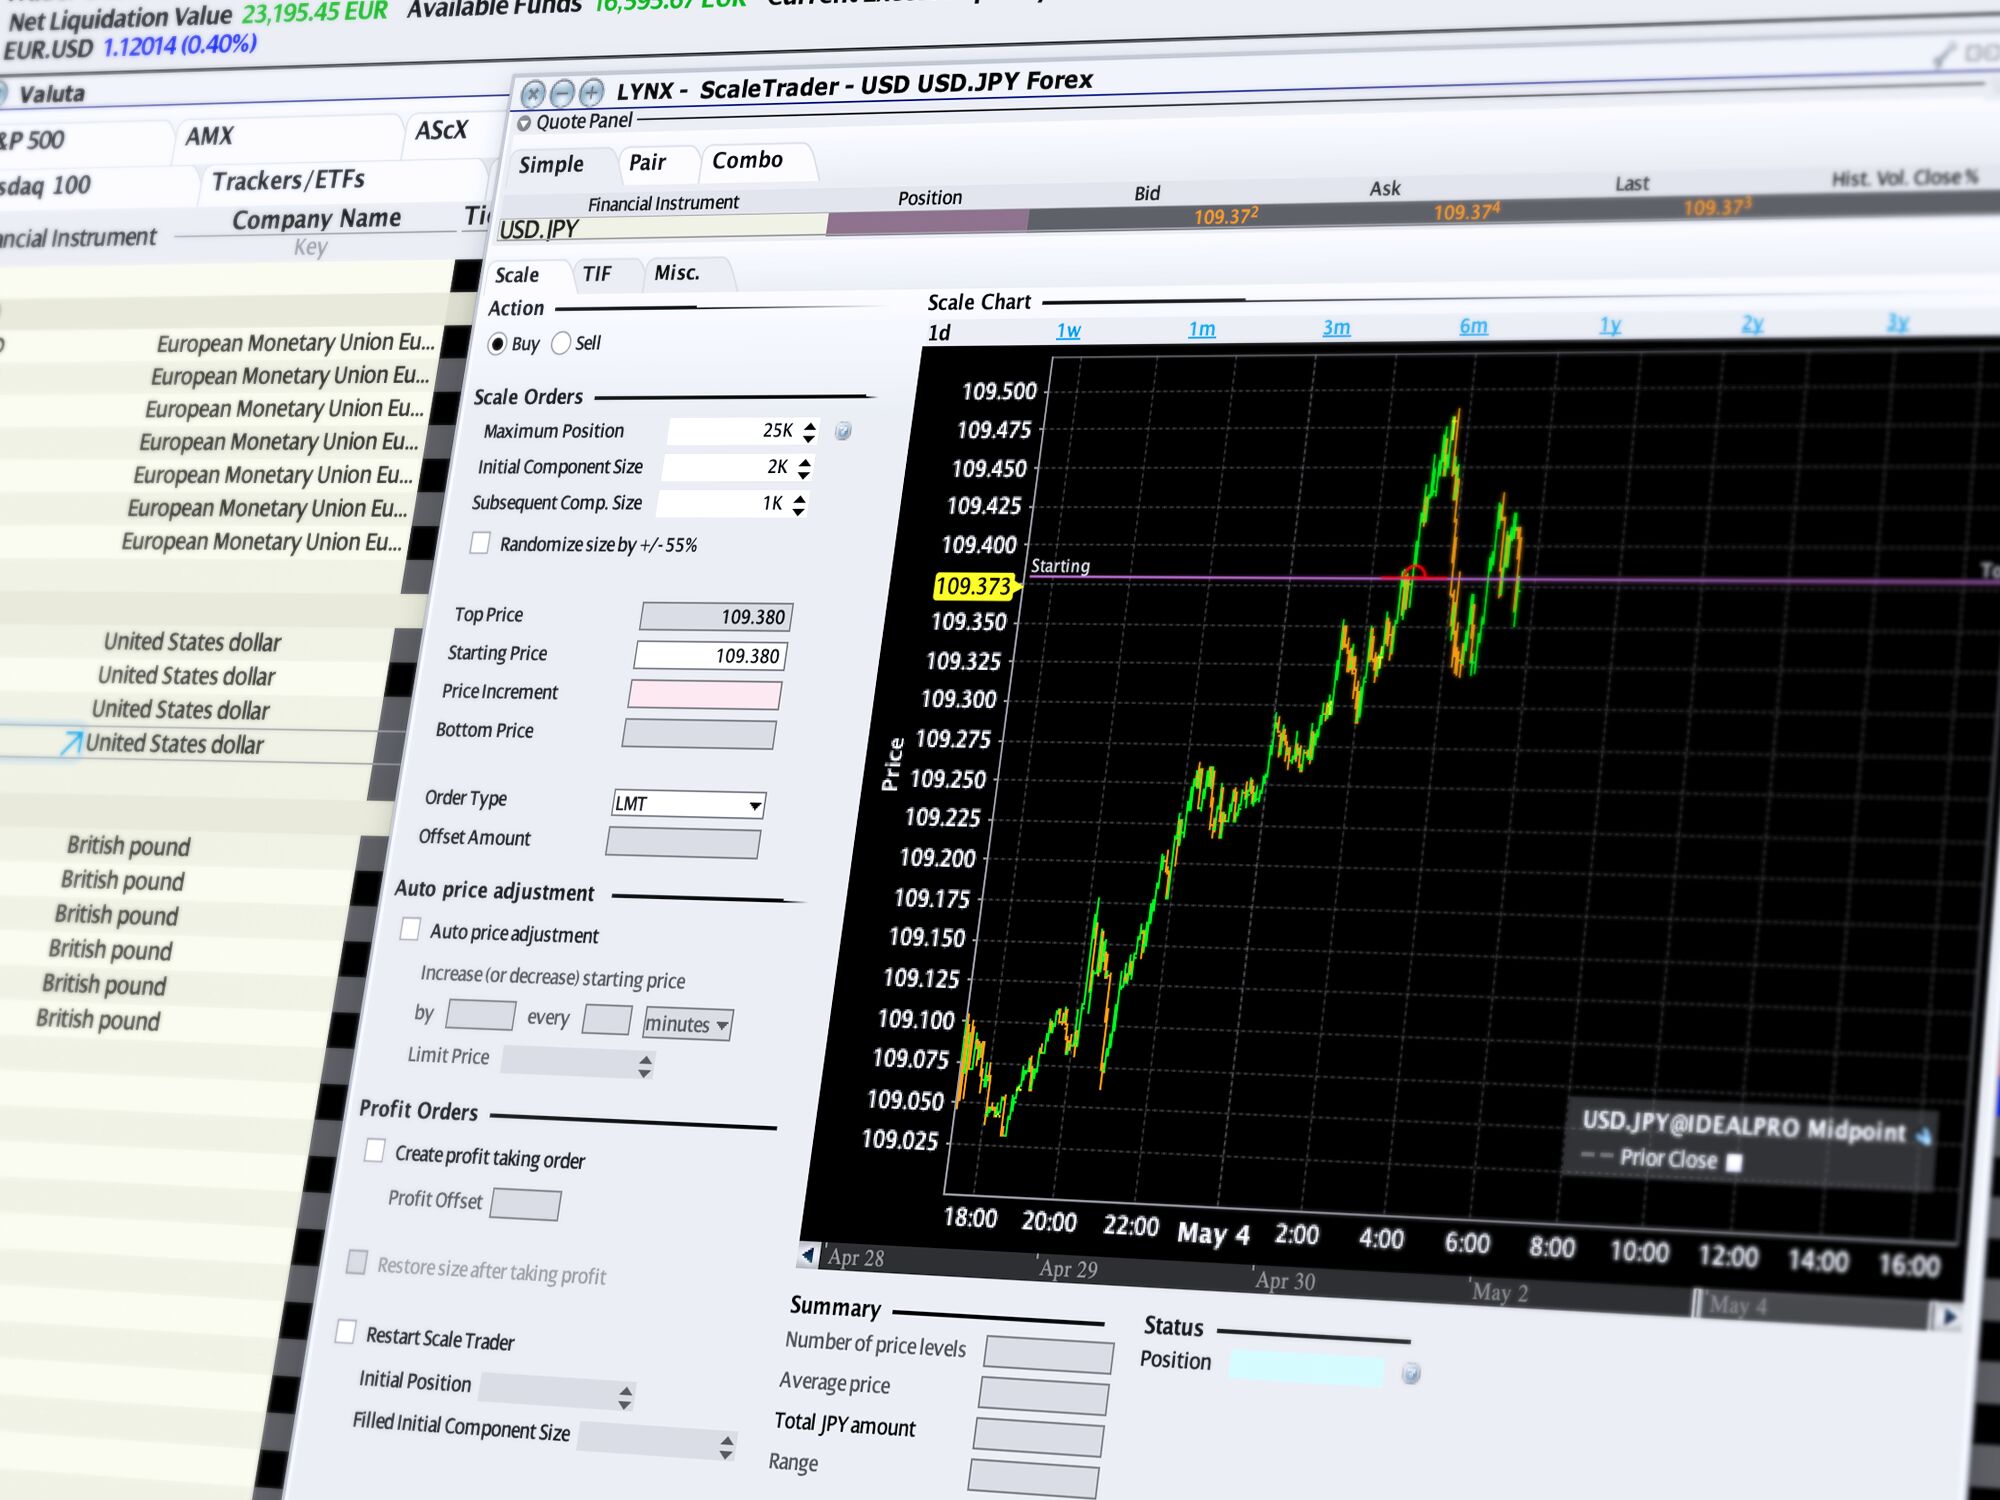Viewport: 2000px width, 1500px height.
Task: Select the Sell radio button
Action: (x=561, y=343)
